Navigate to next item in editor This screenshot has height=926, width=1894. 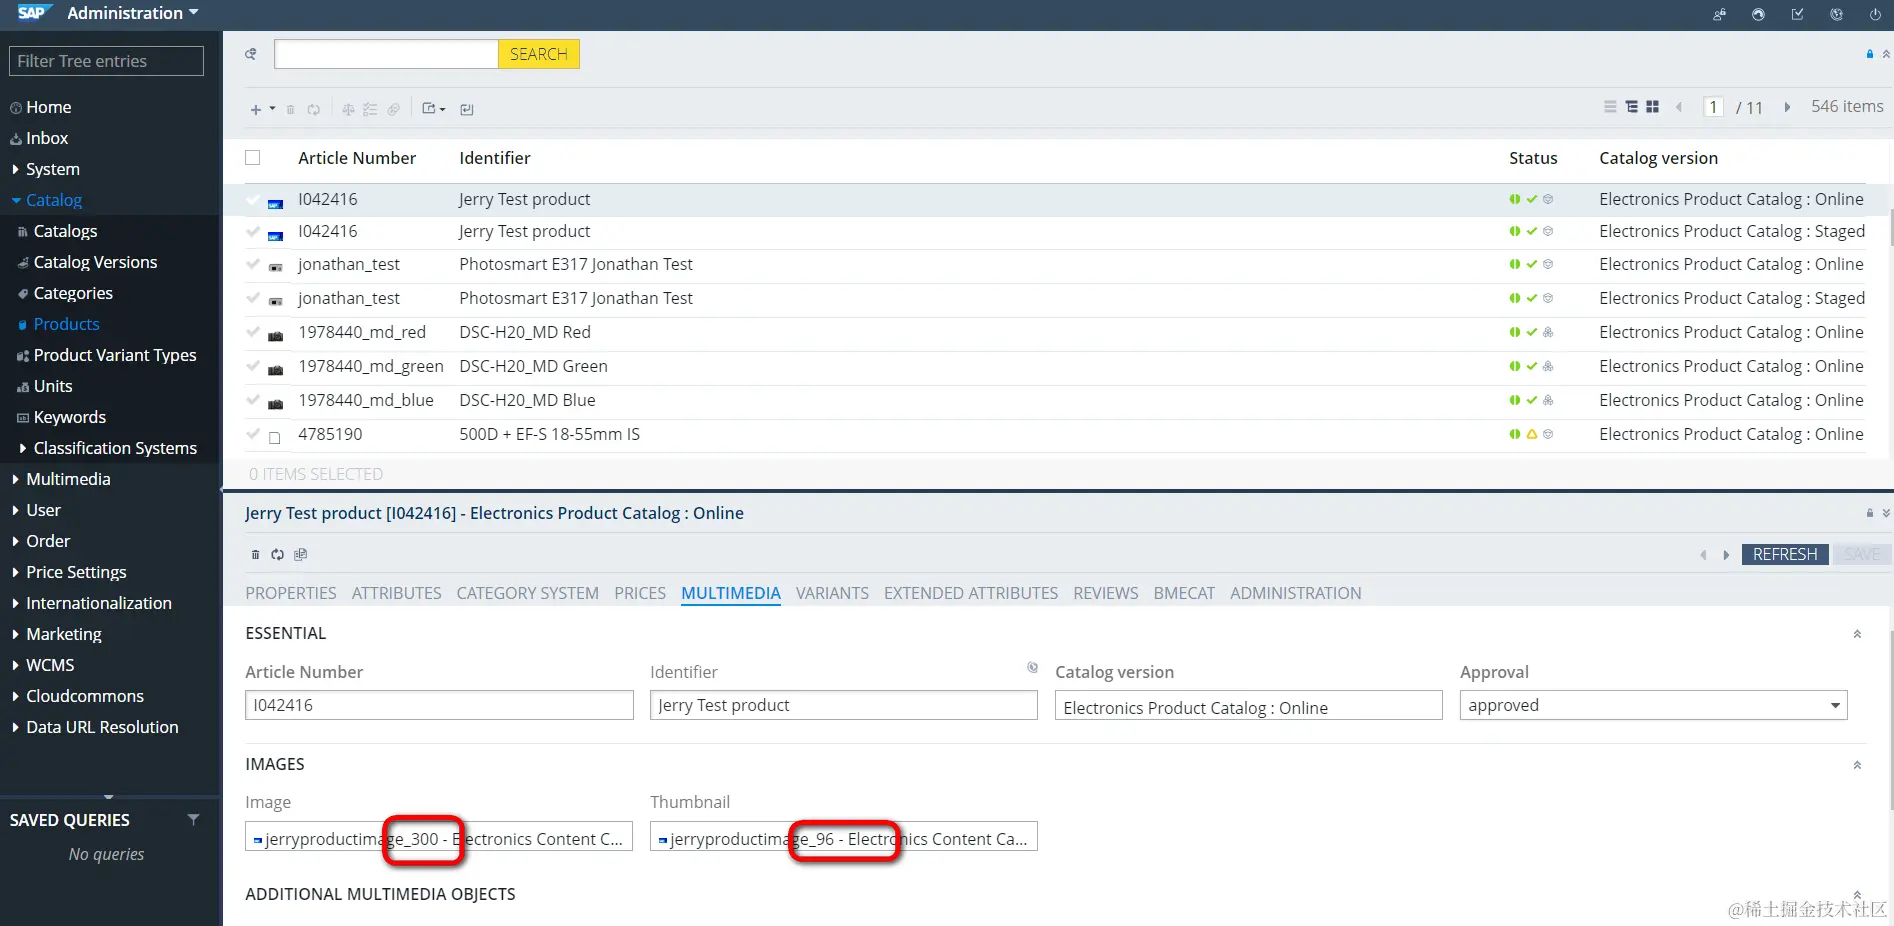1726,555
